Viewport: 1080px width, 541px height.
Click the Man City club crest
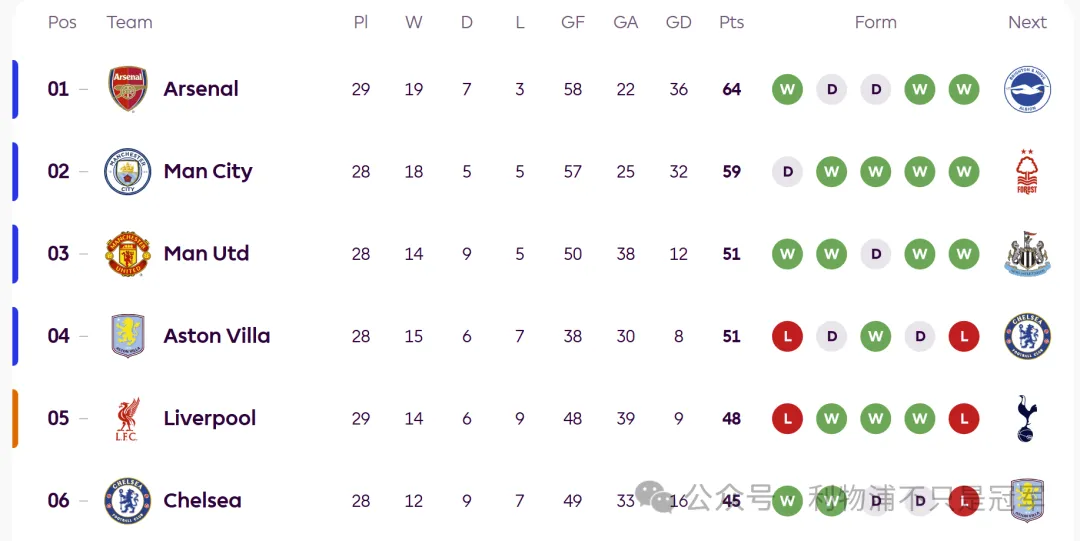[128, 172]
